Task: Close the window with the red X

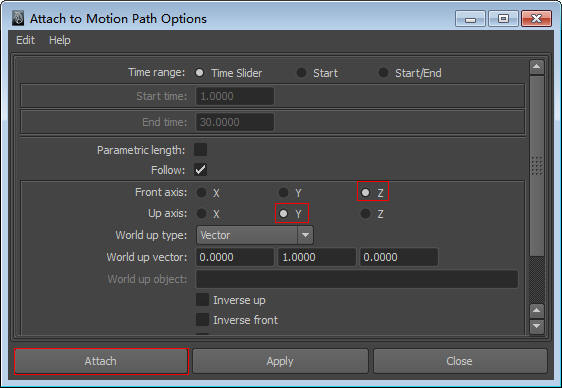Action: coord(536,19)
